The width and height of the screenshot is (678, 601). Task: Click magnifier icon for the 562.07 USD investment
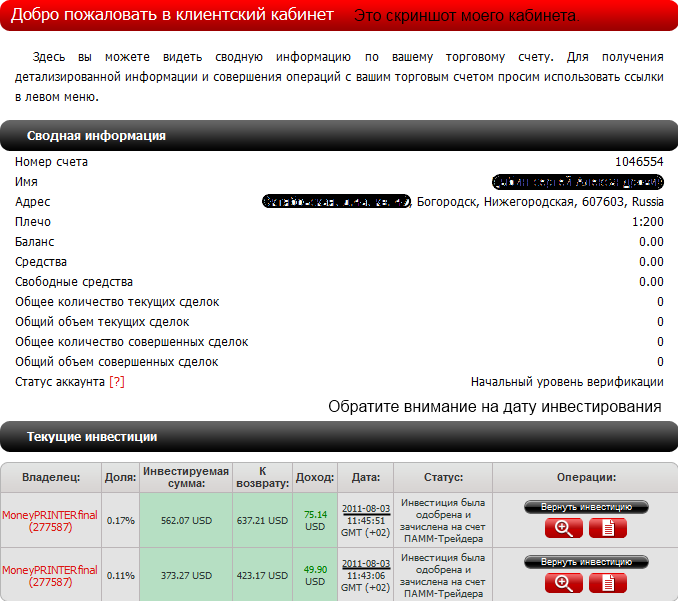[x=563, y=528]
